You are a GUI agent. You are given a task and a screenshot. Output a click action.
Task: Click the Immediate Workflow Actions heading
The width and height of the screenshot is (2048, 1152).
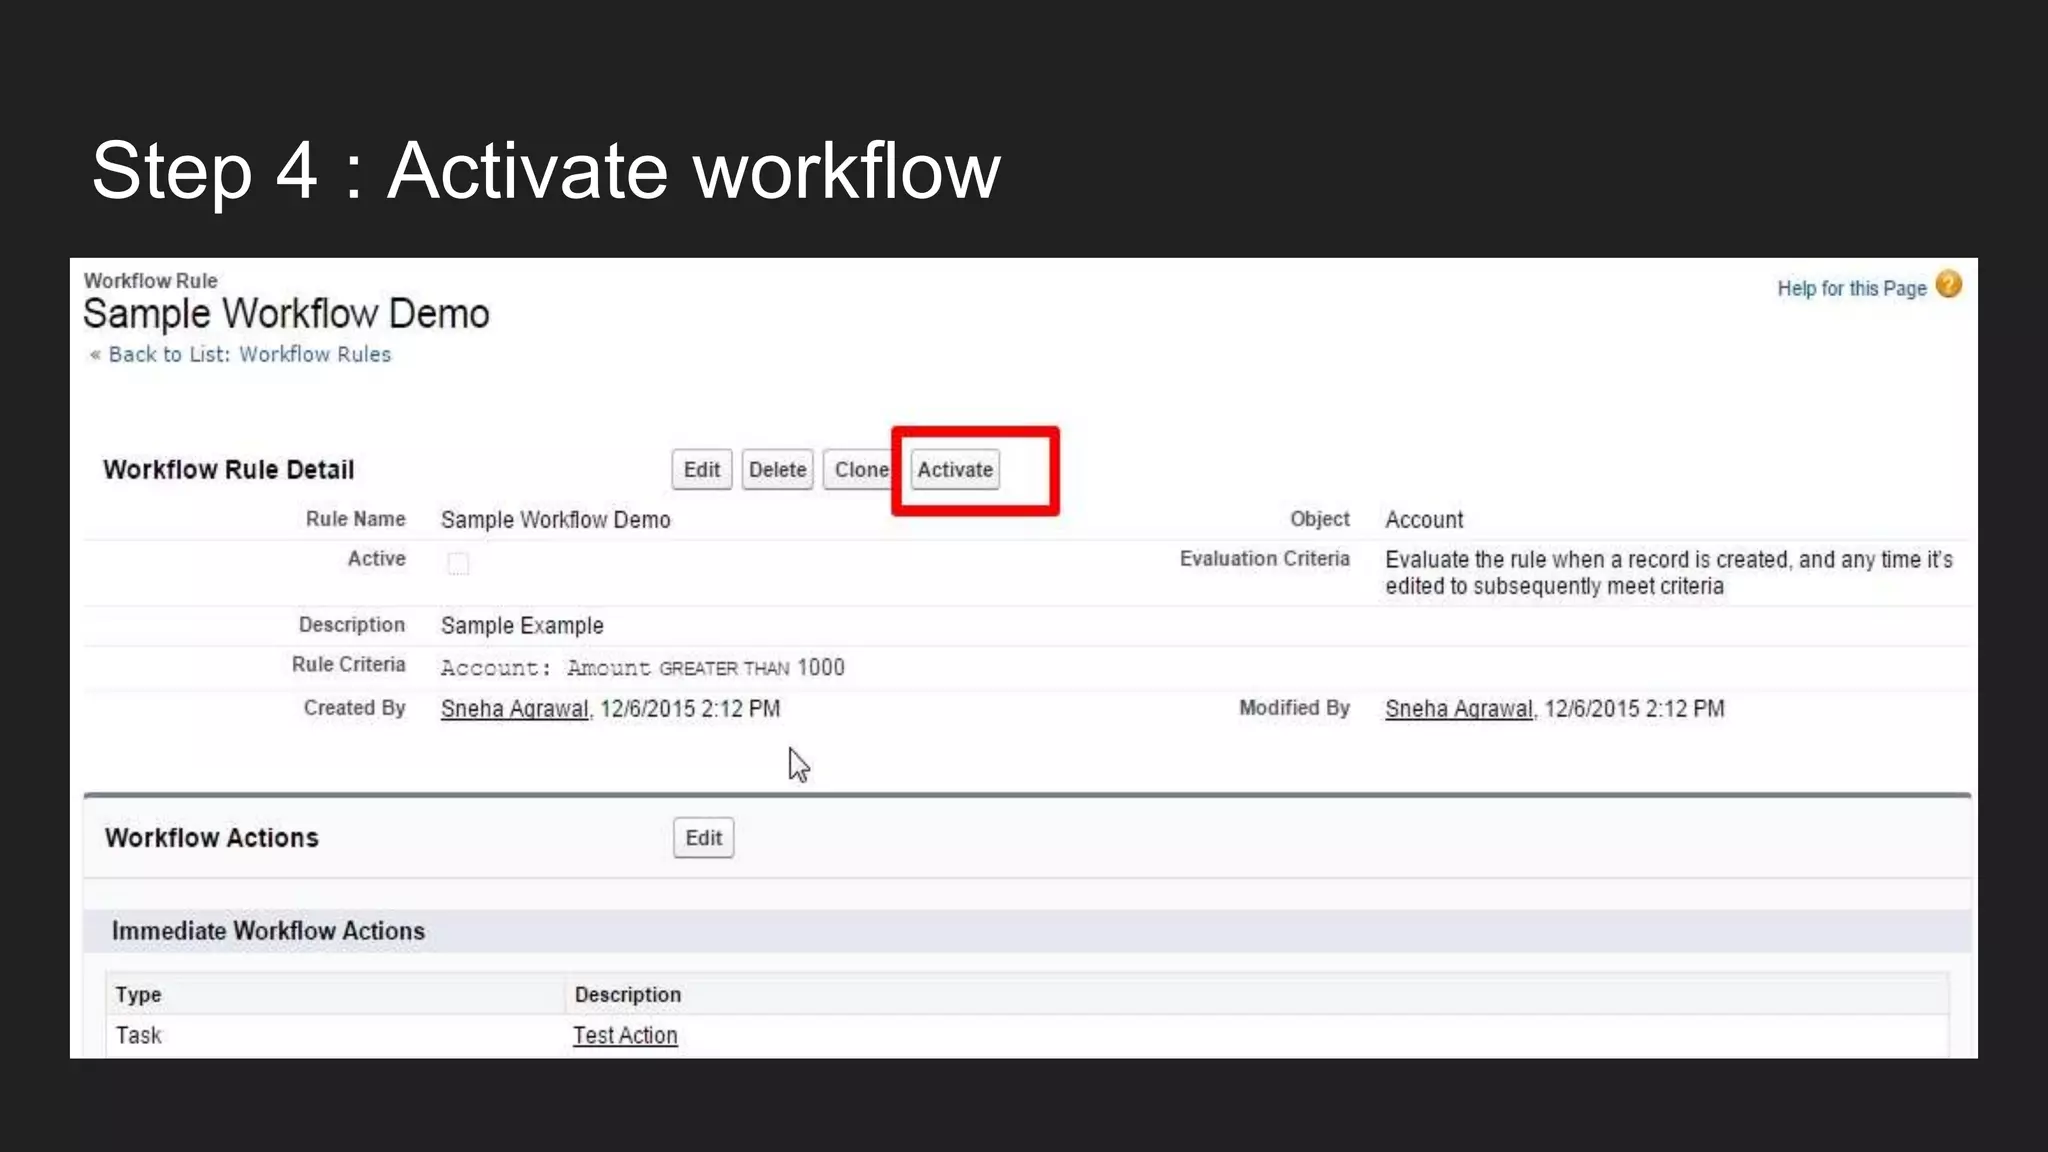pos(268,931)
